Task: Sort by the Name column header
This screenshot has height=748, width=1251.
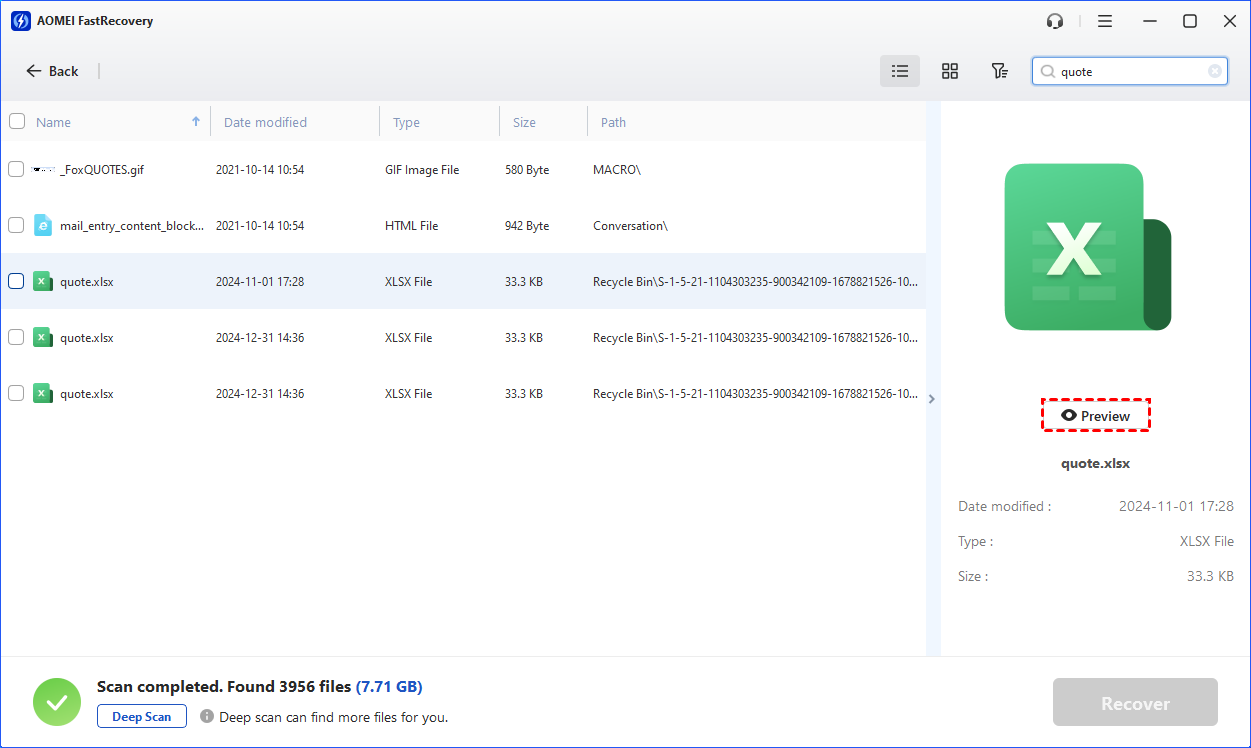Action: click(x=53, y=122)
